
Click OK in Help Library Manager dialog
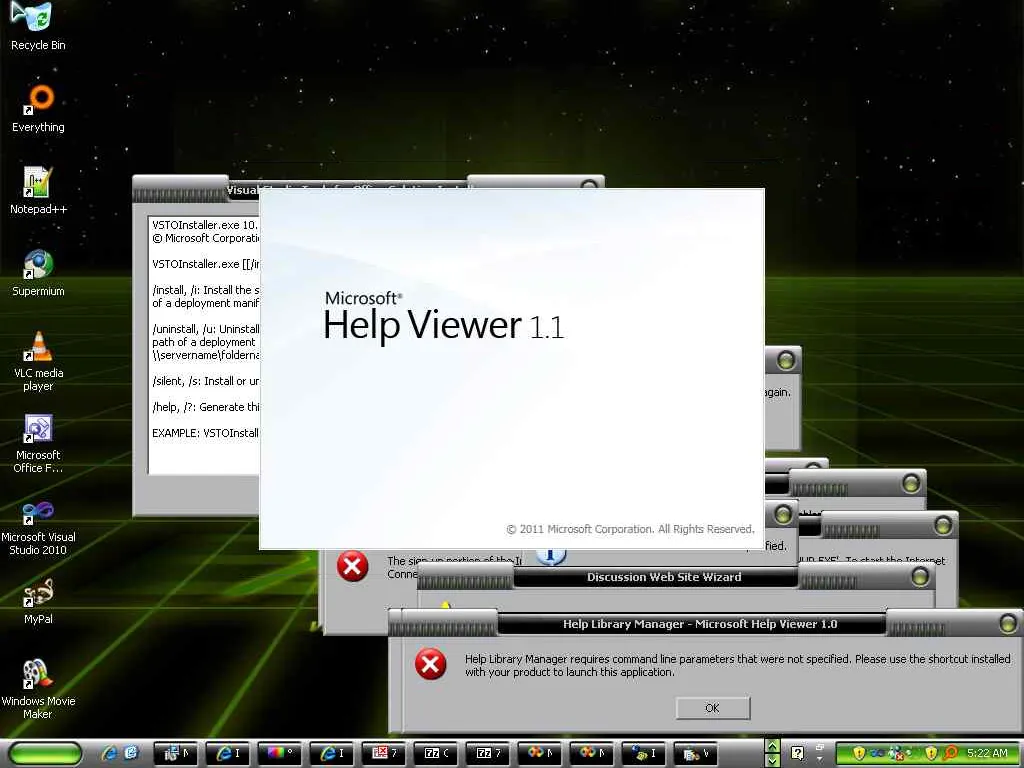click(712, 708)
